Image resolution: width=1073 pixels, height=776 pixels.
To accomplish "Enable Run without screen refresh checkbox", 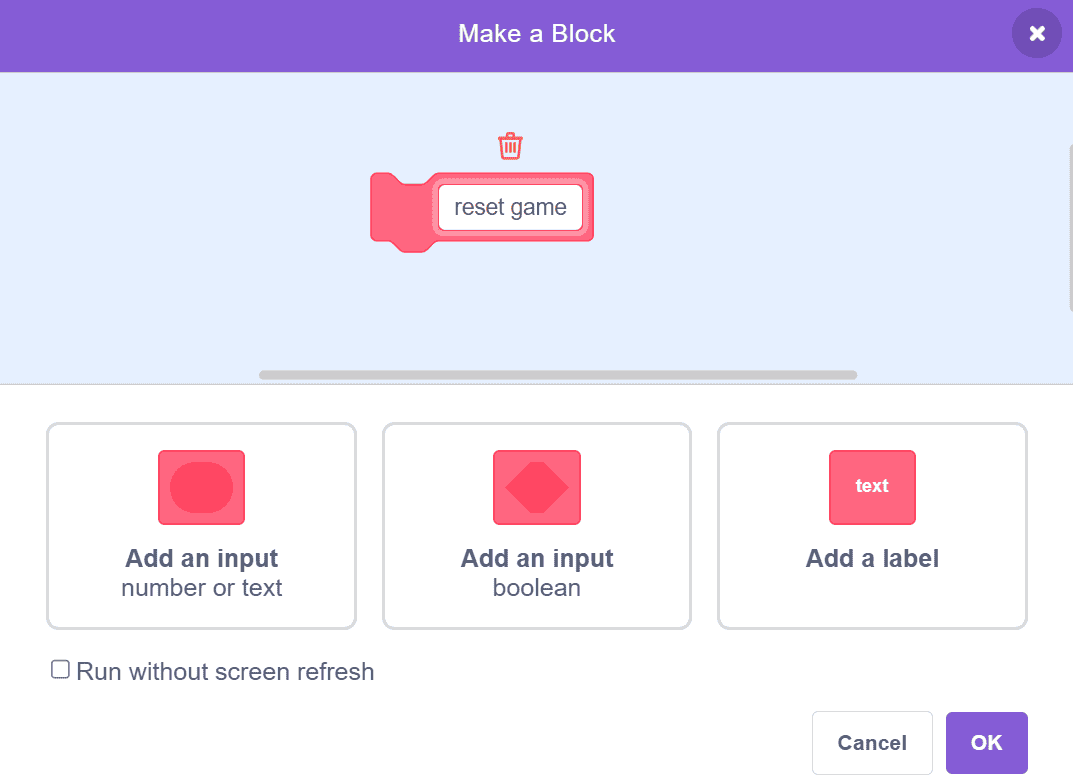I will (x=61, y=670).
